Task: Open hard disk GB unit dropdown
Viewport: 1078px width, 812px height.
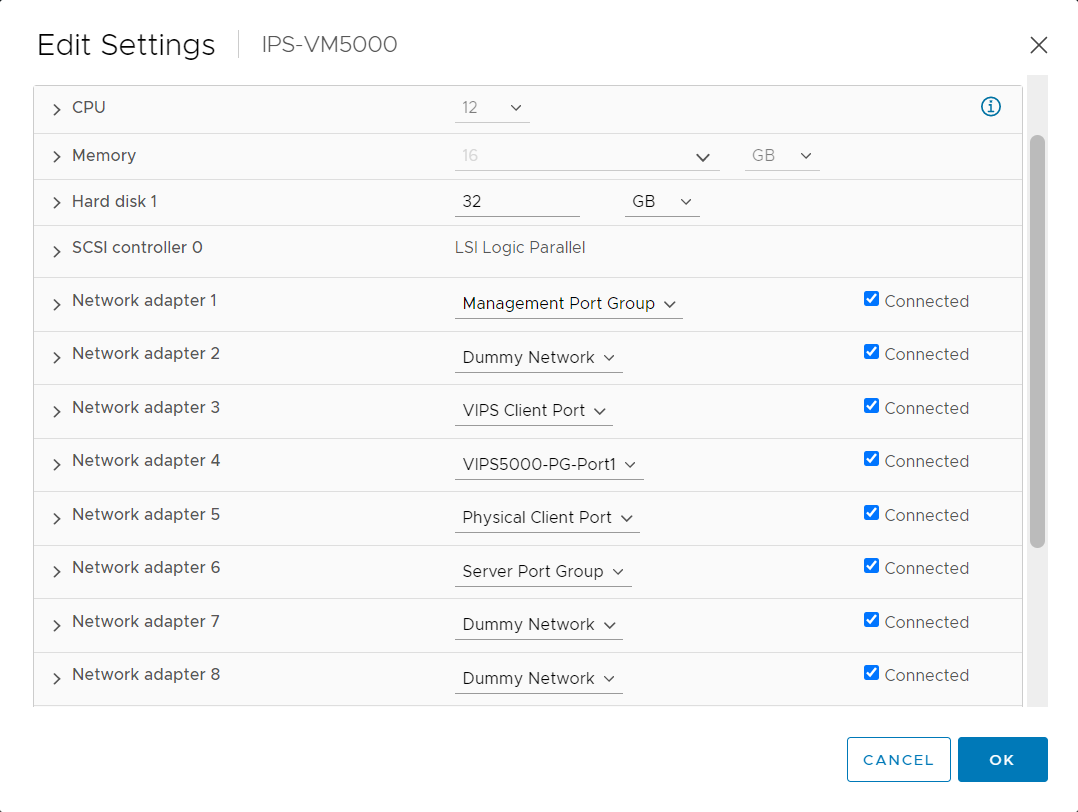Action: [x=661, y=202]
